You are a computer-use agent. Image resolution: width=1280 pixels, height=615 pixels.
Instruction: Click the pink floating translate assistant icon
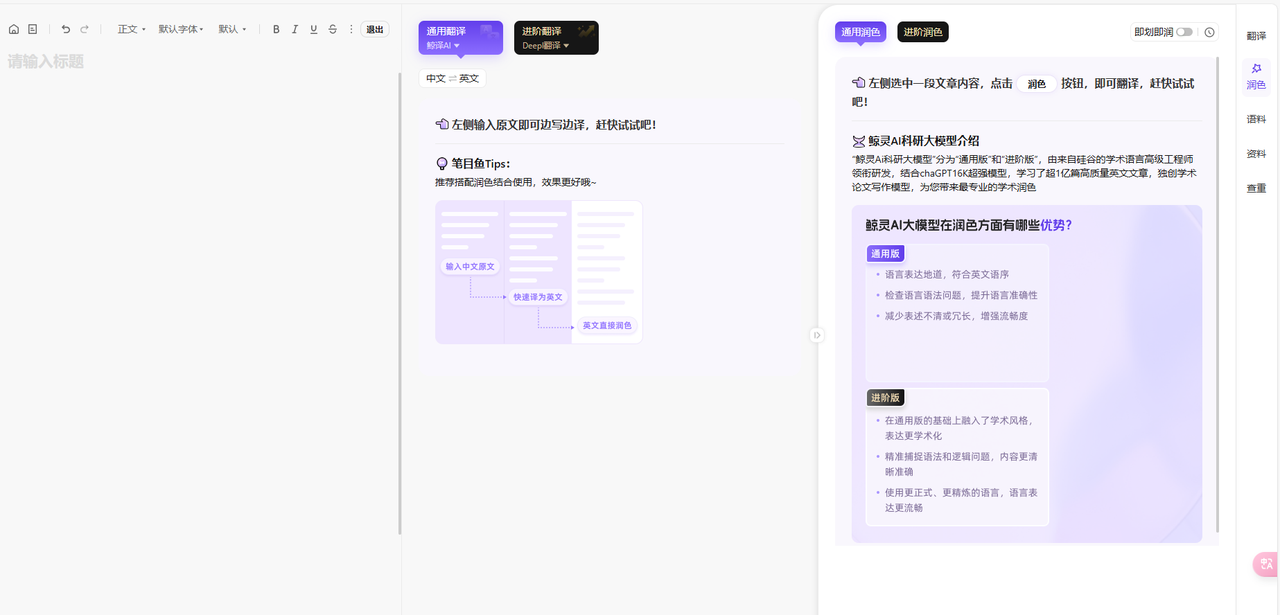1266,564
